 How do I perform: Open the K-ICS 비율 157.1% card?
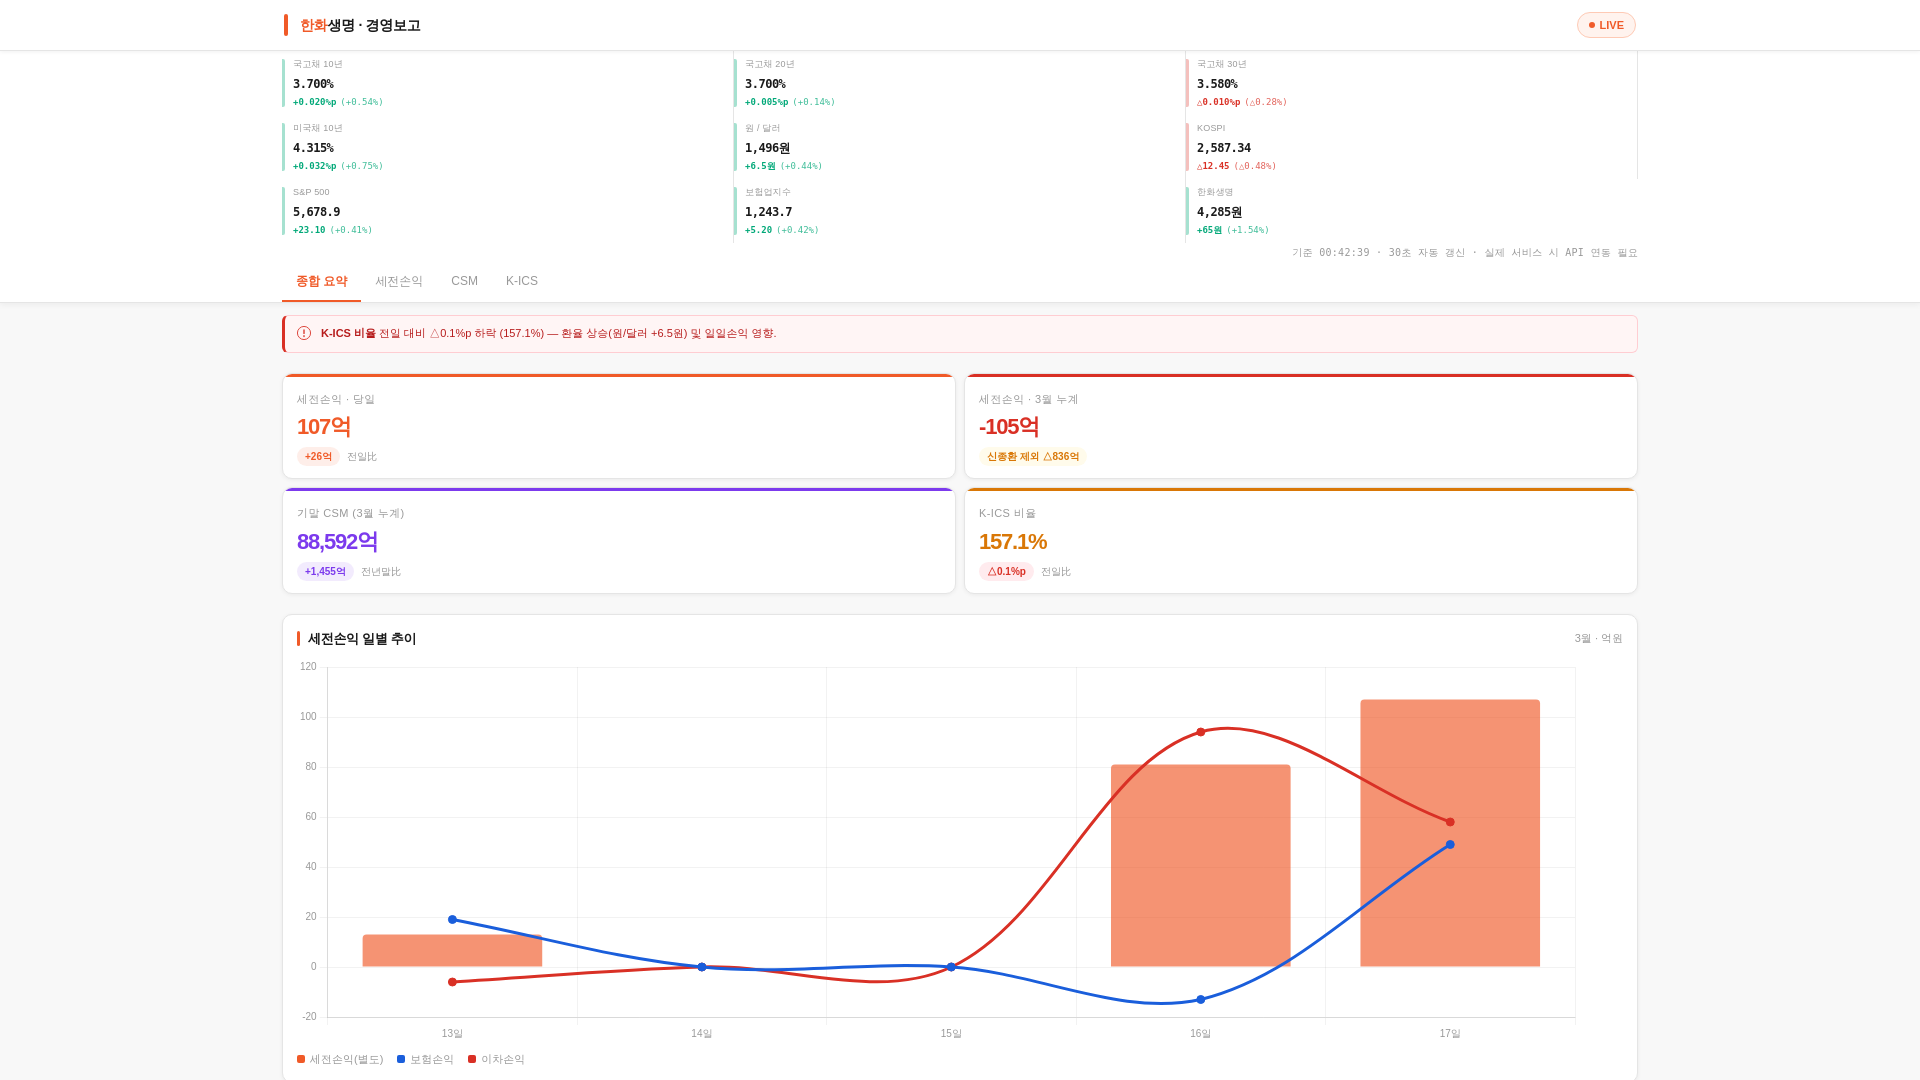click(1301, 541)
